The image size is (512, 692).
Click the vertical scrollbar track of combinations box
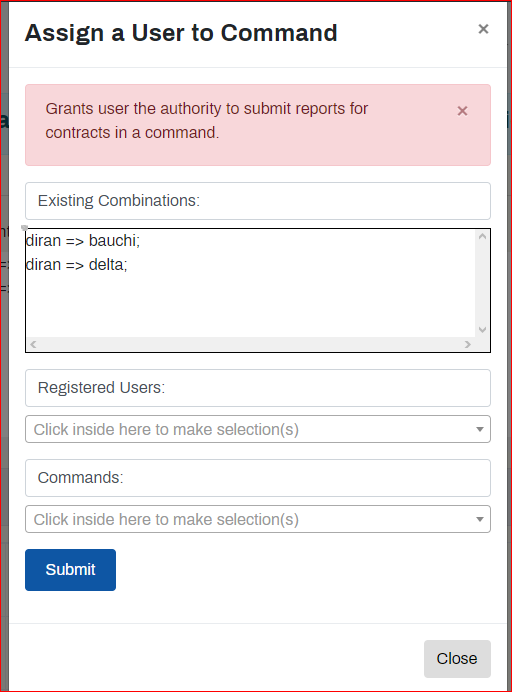coord(482,283)
